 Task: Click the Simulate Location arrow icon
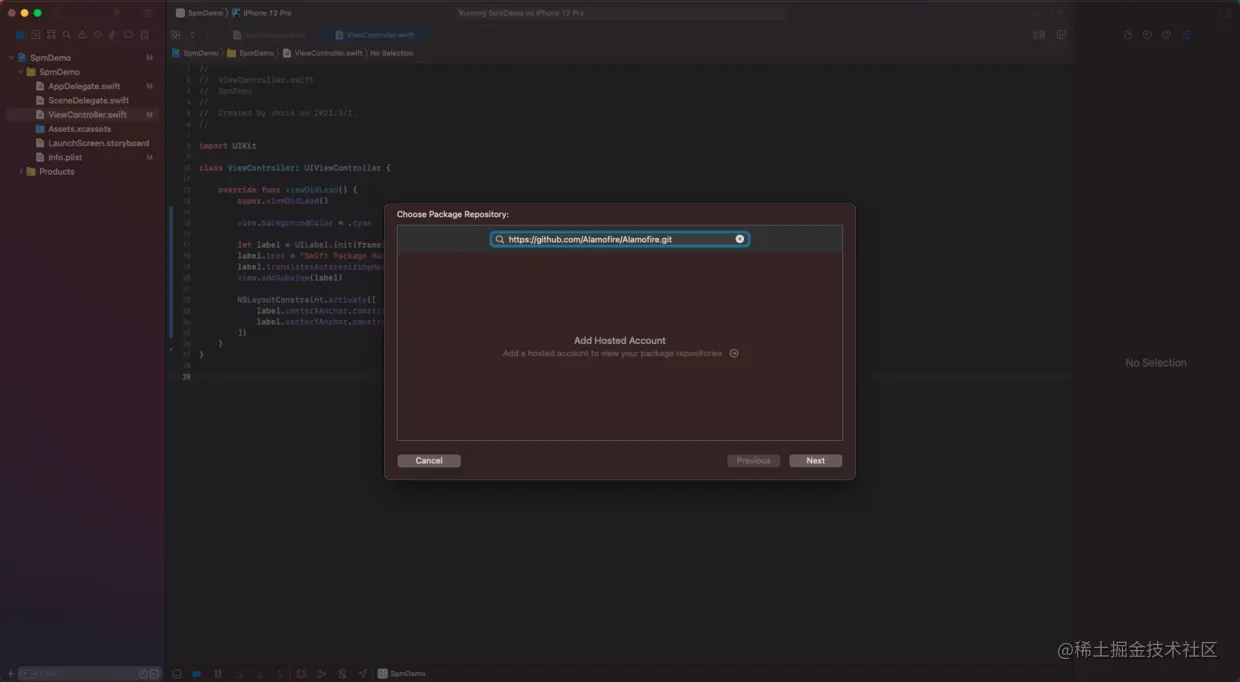(x=362, y=673)
